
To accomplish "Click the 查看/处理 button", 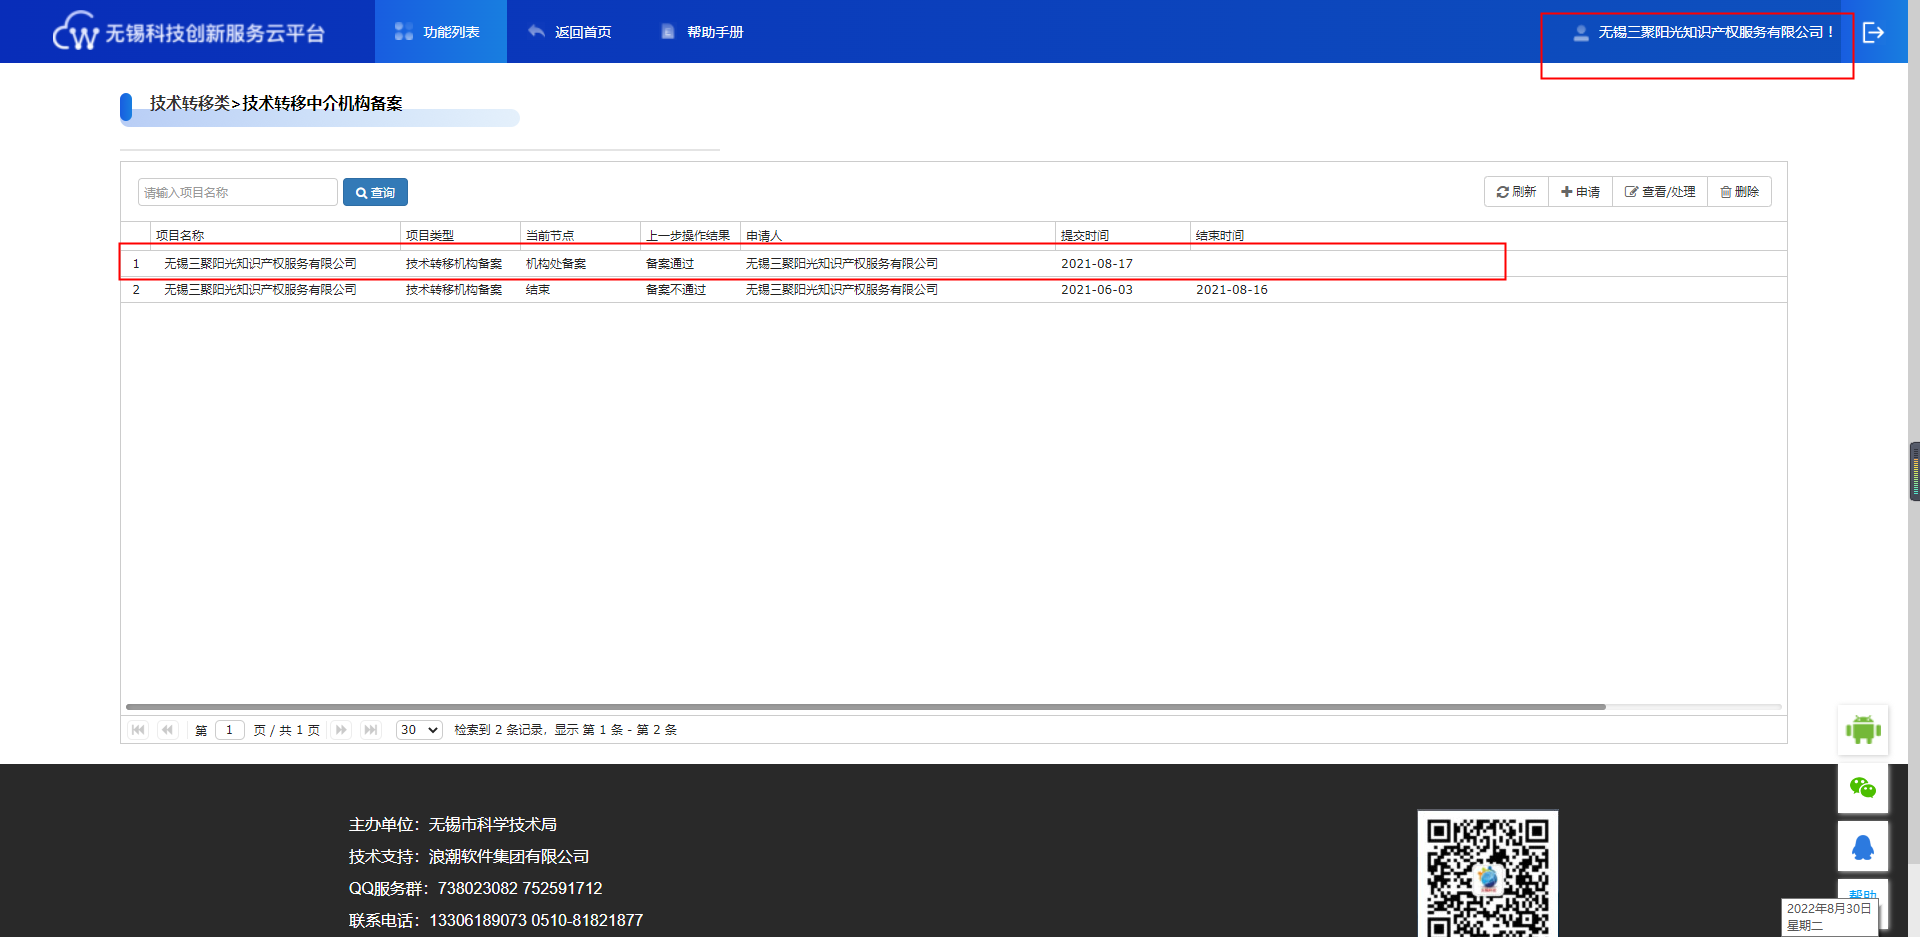I will click(x=1660, y=192).
